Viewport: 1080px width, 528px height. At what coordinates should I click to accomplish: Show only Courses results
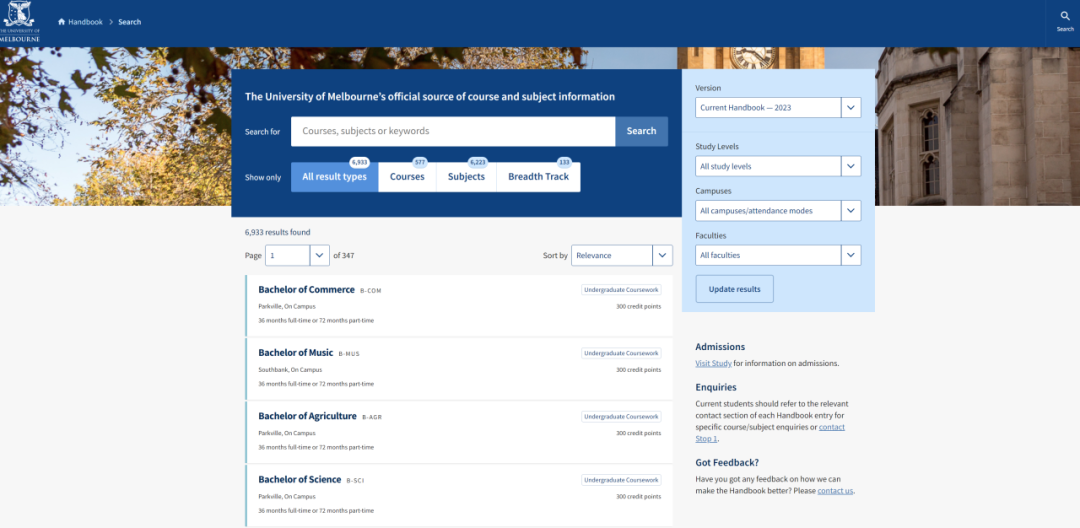[407, 177]
